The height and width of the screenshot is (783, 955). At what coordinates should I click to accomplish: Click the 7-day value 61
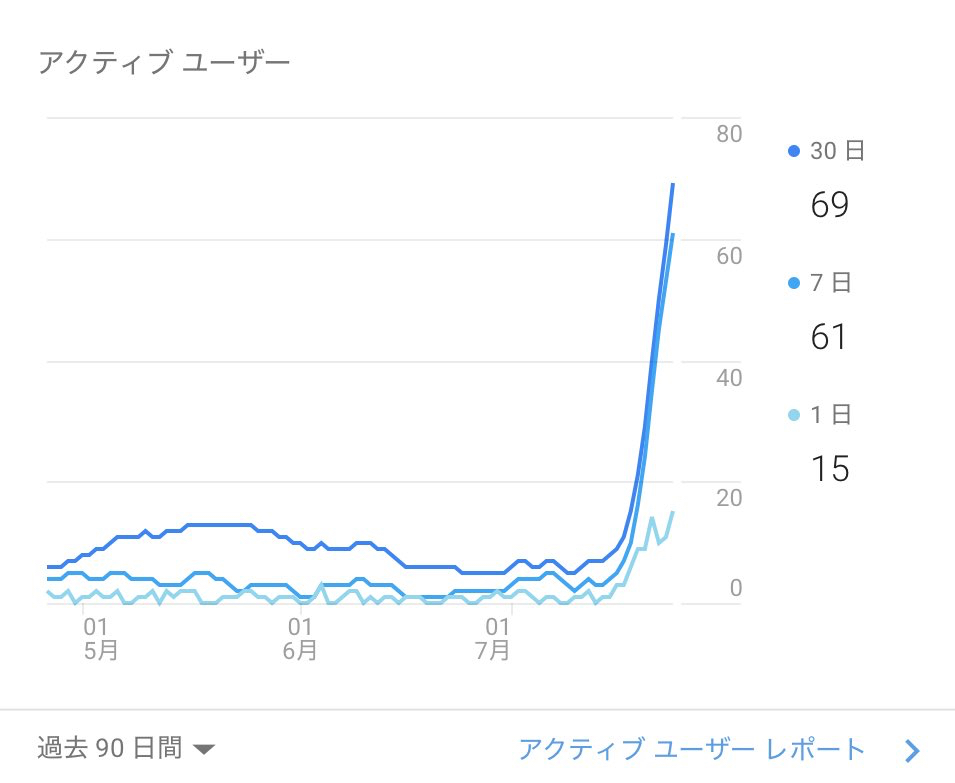point(829,337)
